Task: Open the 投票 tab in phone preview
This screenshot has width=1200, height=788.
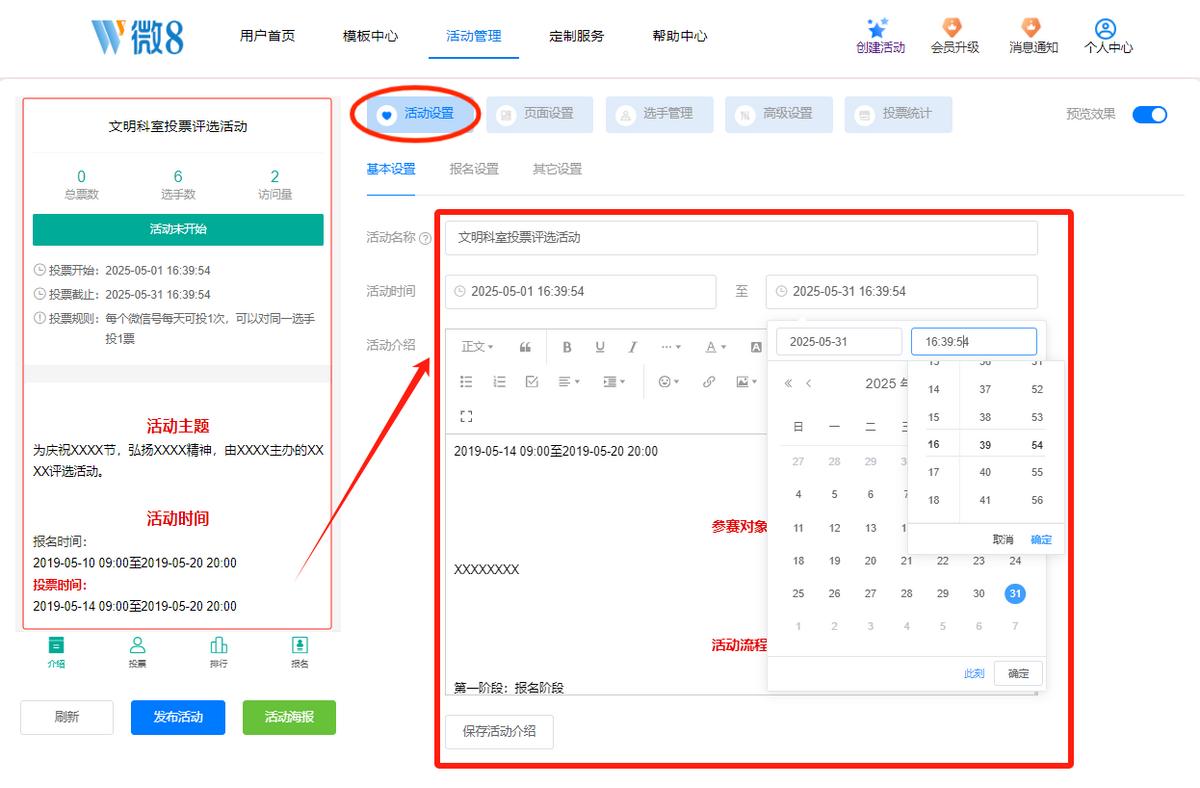Action: 137,651
